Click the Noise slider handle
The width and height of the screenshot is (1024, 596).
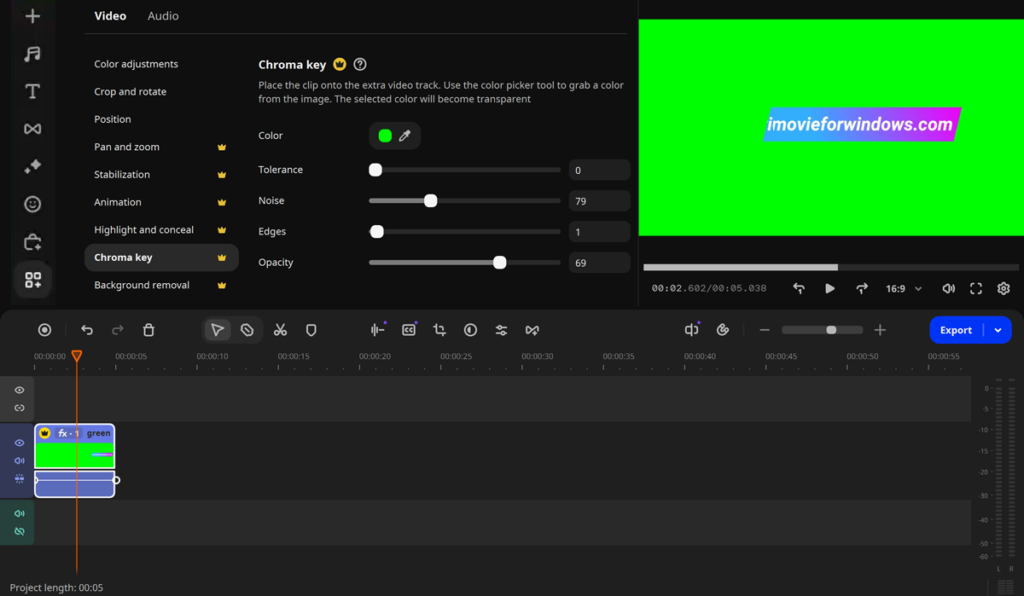[430, 200]
